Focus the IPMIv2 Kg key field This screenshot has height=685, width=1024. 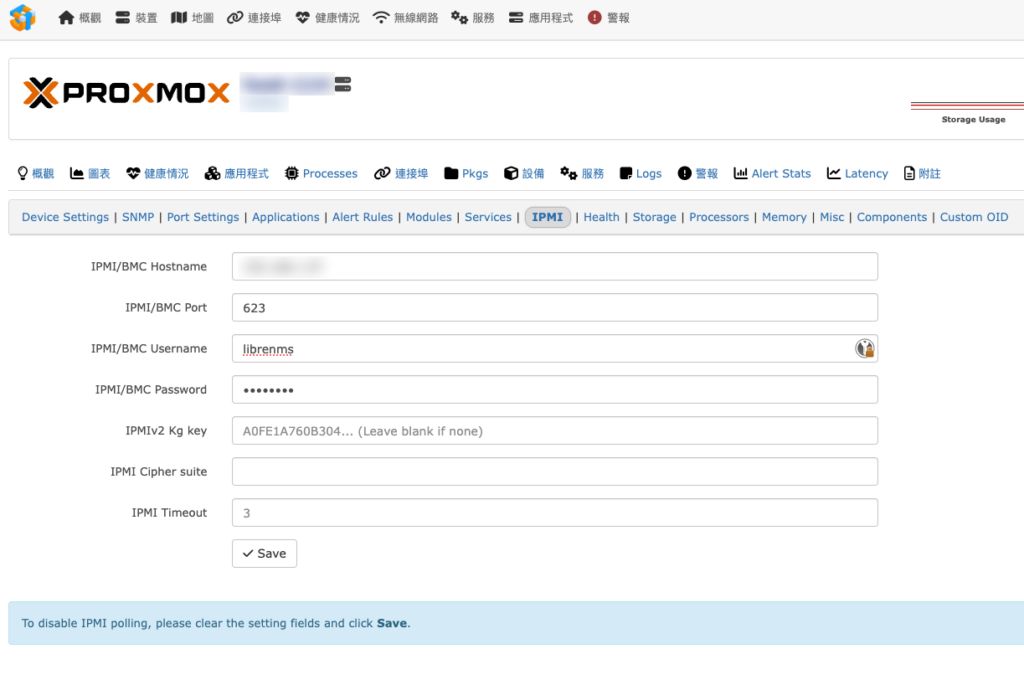[x=555, y=431]
